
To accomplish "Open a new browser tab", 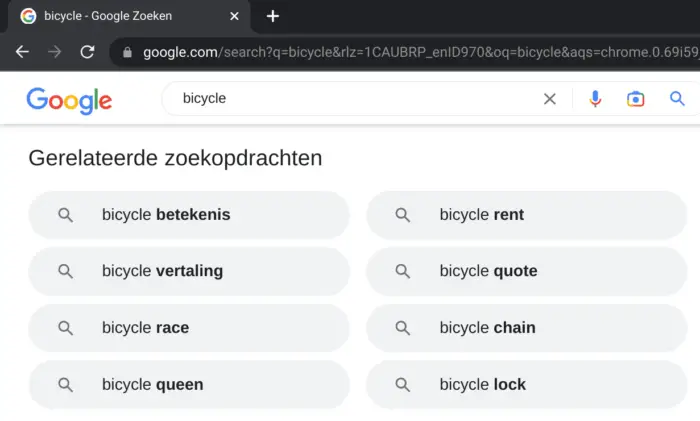I will [273, 17].
